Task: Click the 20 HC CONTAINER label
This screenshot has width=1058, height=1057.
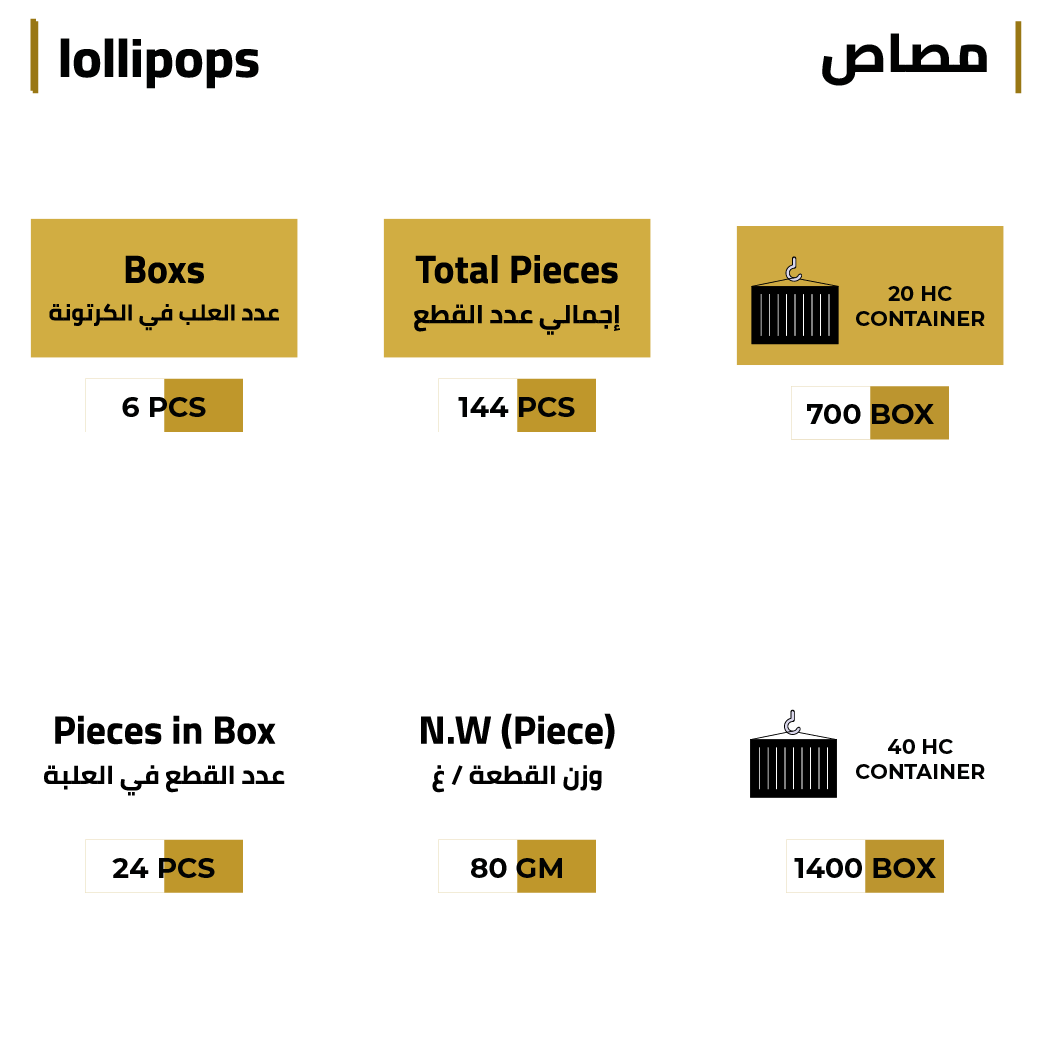Action: coord(920,306)
